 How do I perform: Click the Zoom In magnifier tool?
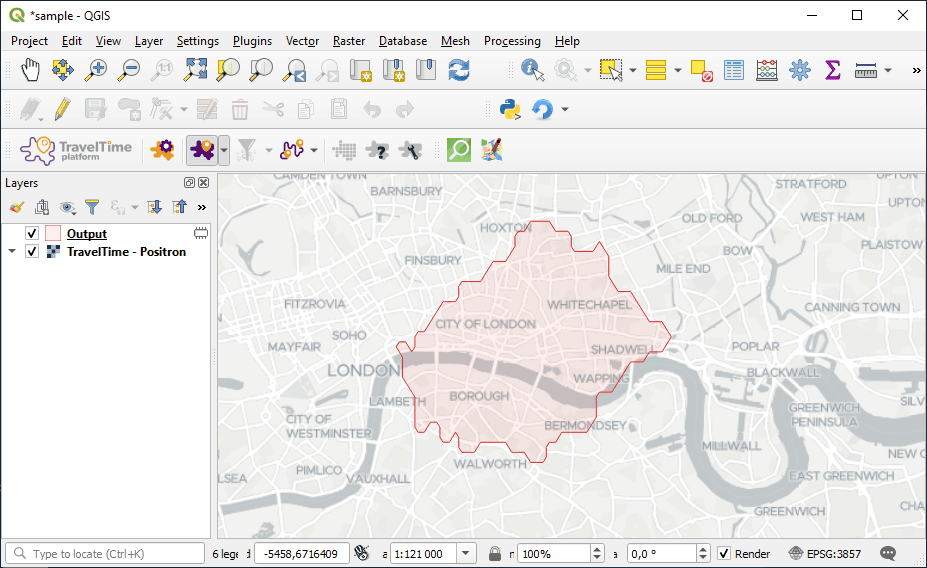(x=96, y=70)
